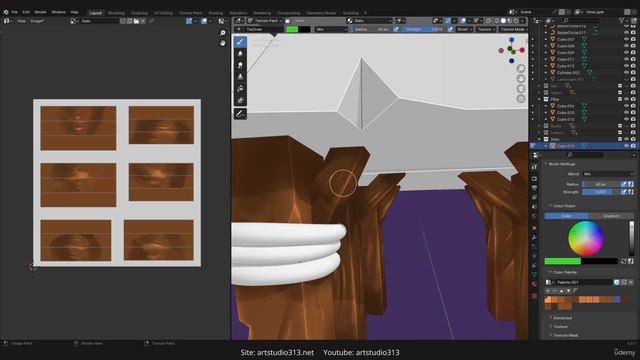Open the Material properties tab

pos(534,284)
